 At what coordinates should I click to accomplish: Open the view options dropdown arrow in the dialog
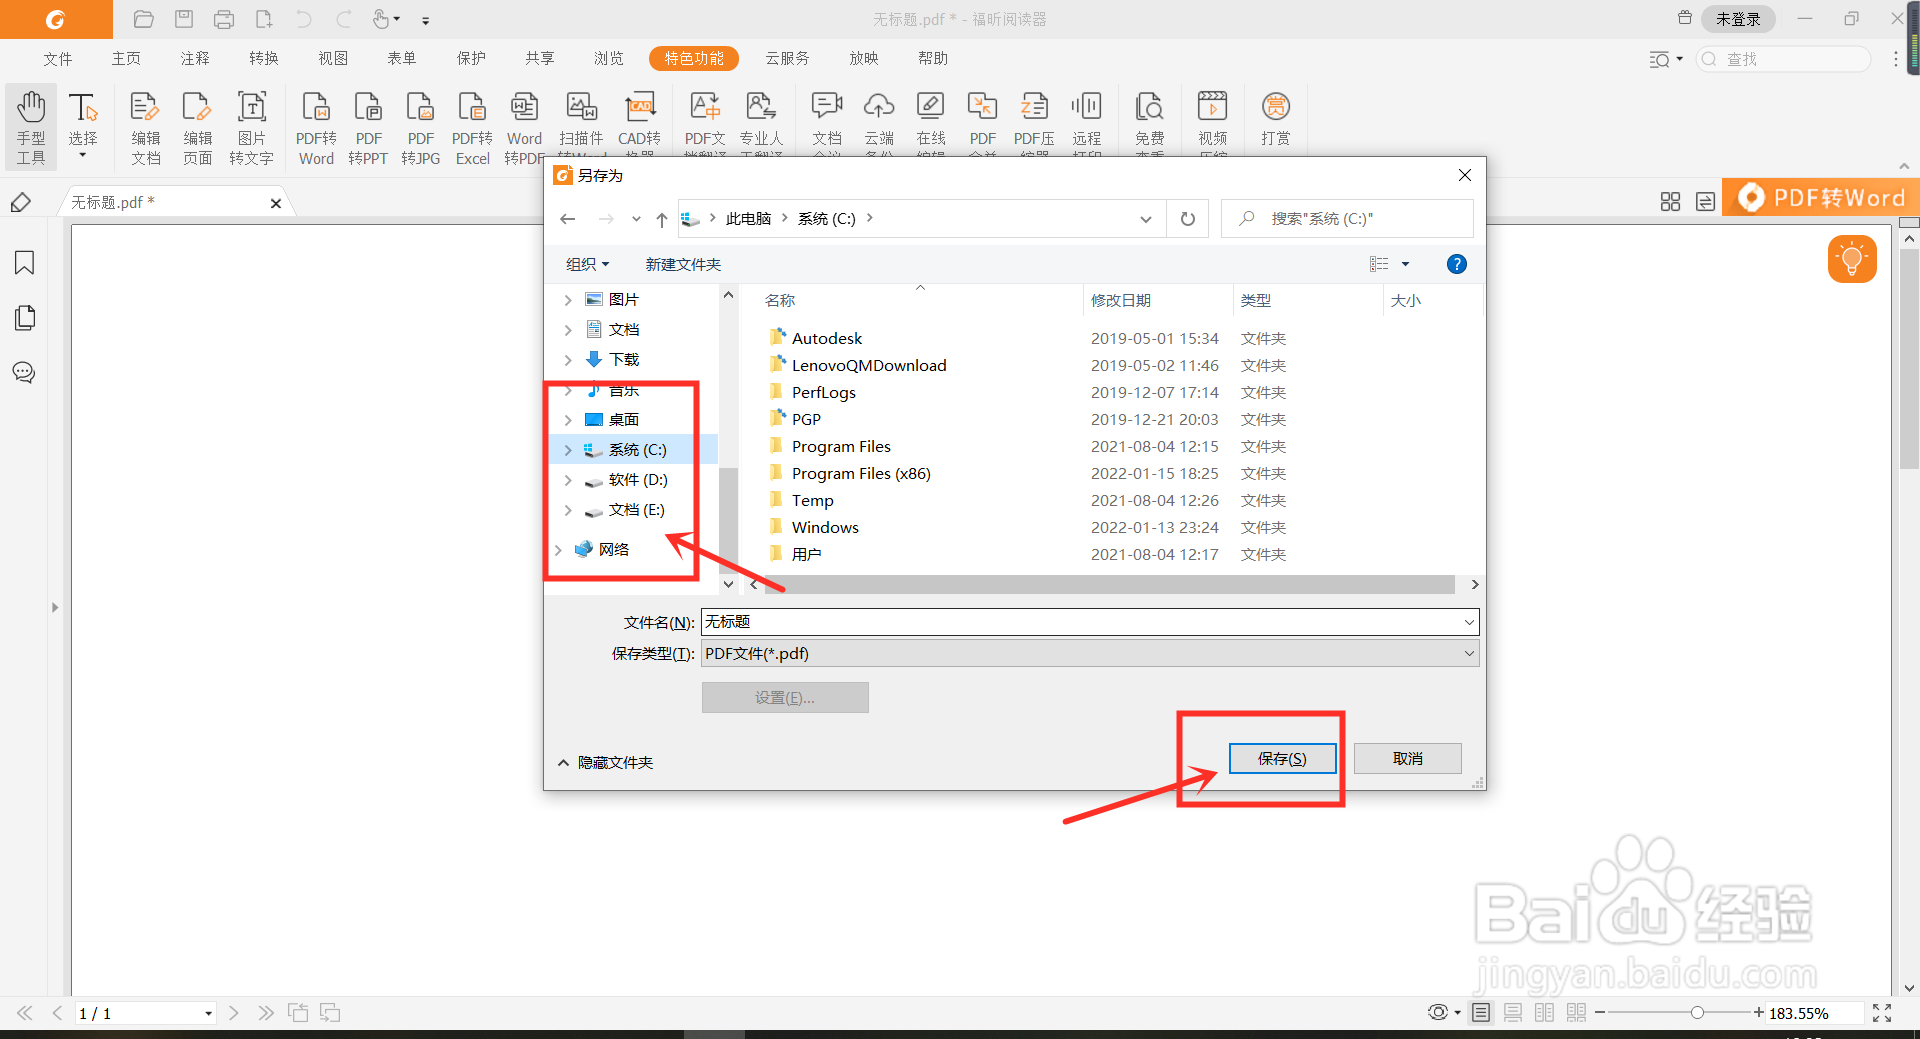(x=1405, y=264)
